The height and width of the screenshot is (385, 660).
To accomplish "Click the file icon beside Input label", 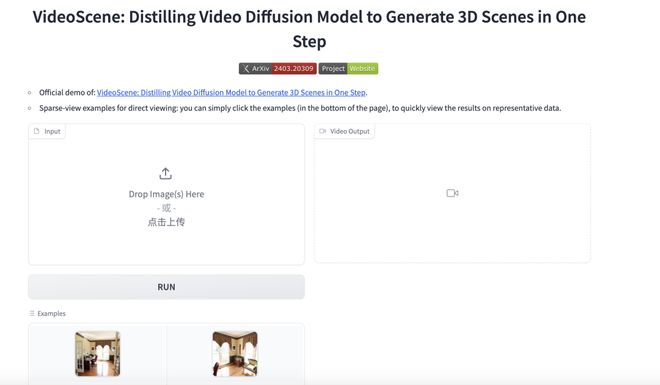I will 37,131.
